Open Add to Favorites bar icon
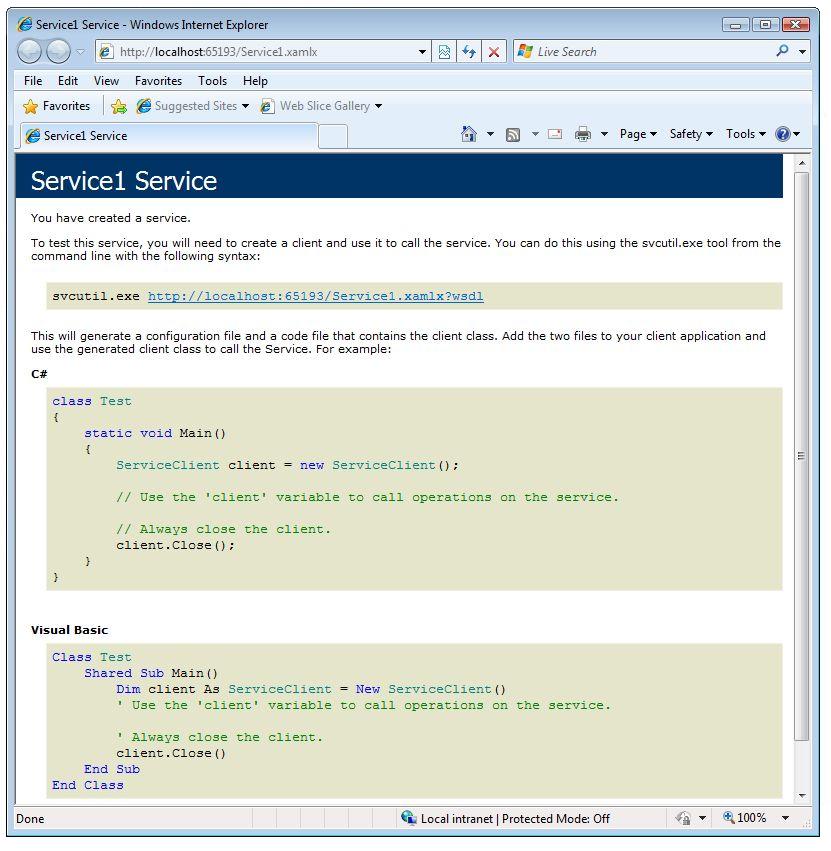Viewport: 831px width, 851px height. [119, 105]
